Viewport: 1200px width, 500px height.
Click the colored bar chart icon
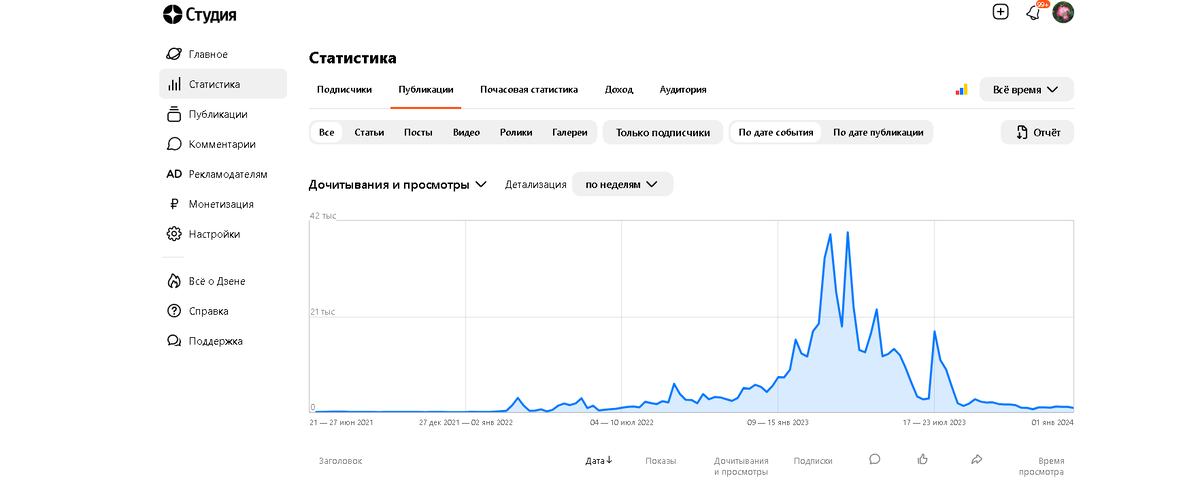coord(961,90)
